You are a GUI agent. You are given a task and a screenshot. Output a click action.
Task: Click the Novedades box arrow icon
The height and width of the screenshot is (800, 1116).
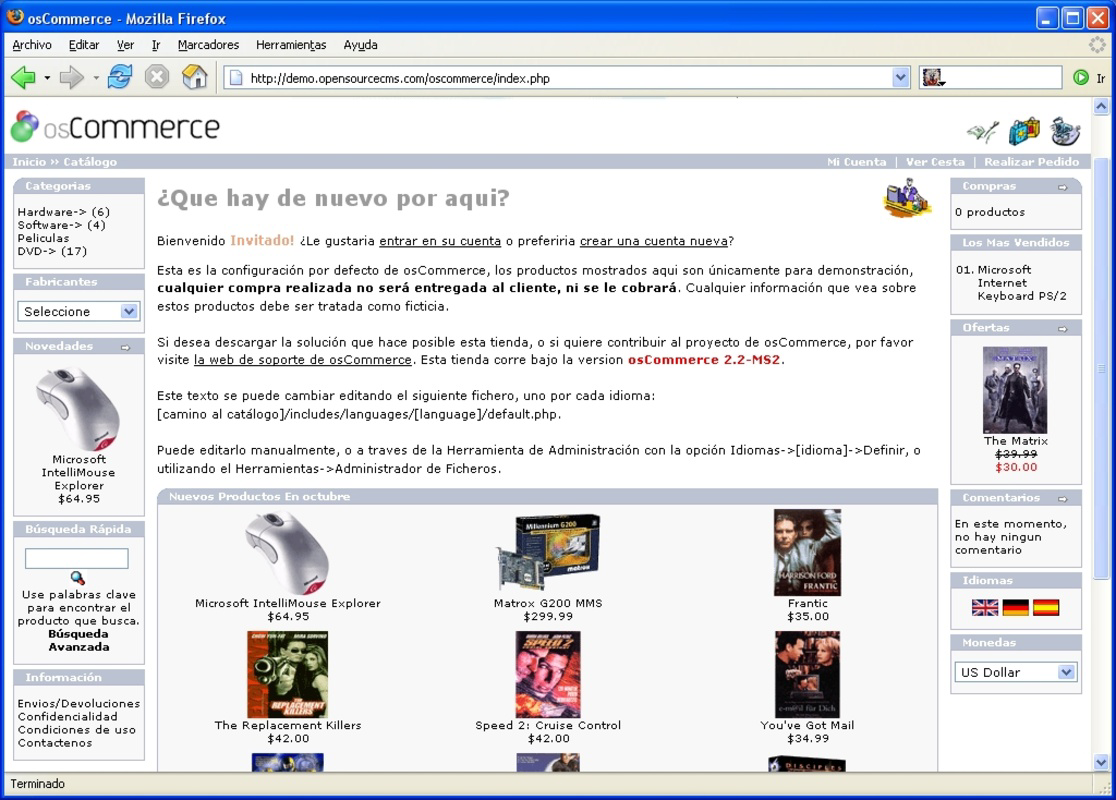(x=125, y=347)
